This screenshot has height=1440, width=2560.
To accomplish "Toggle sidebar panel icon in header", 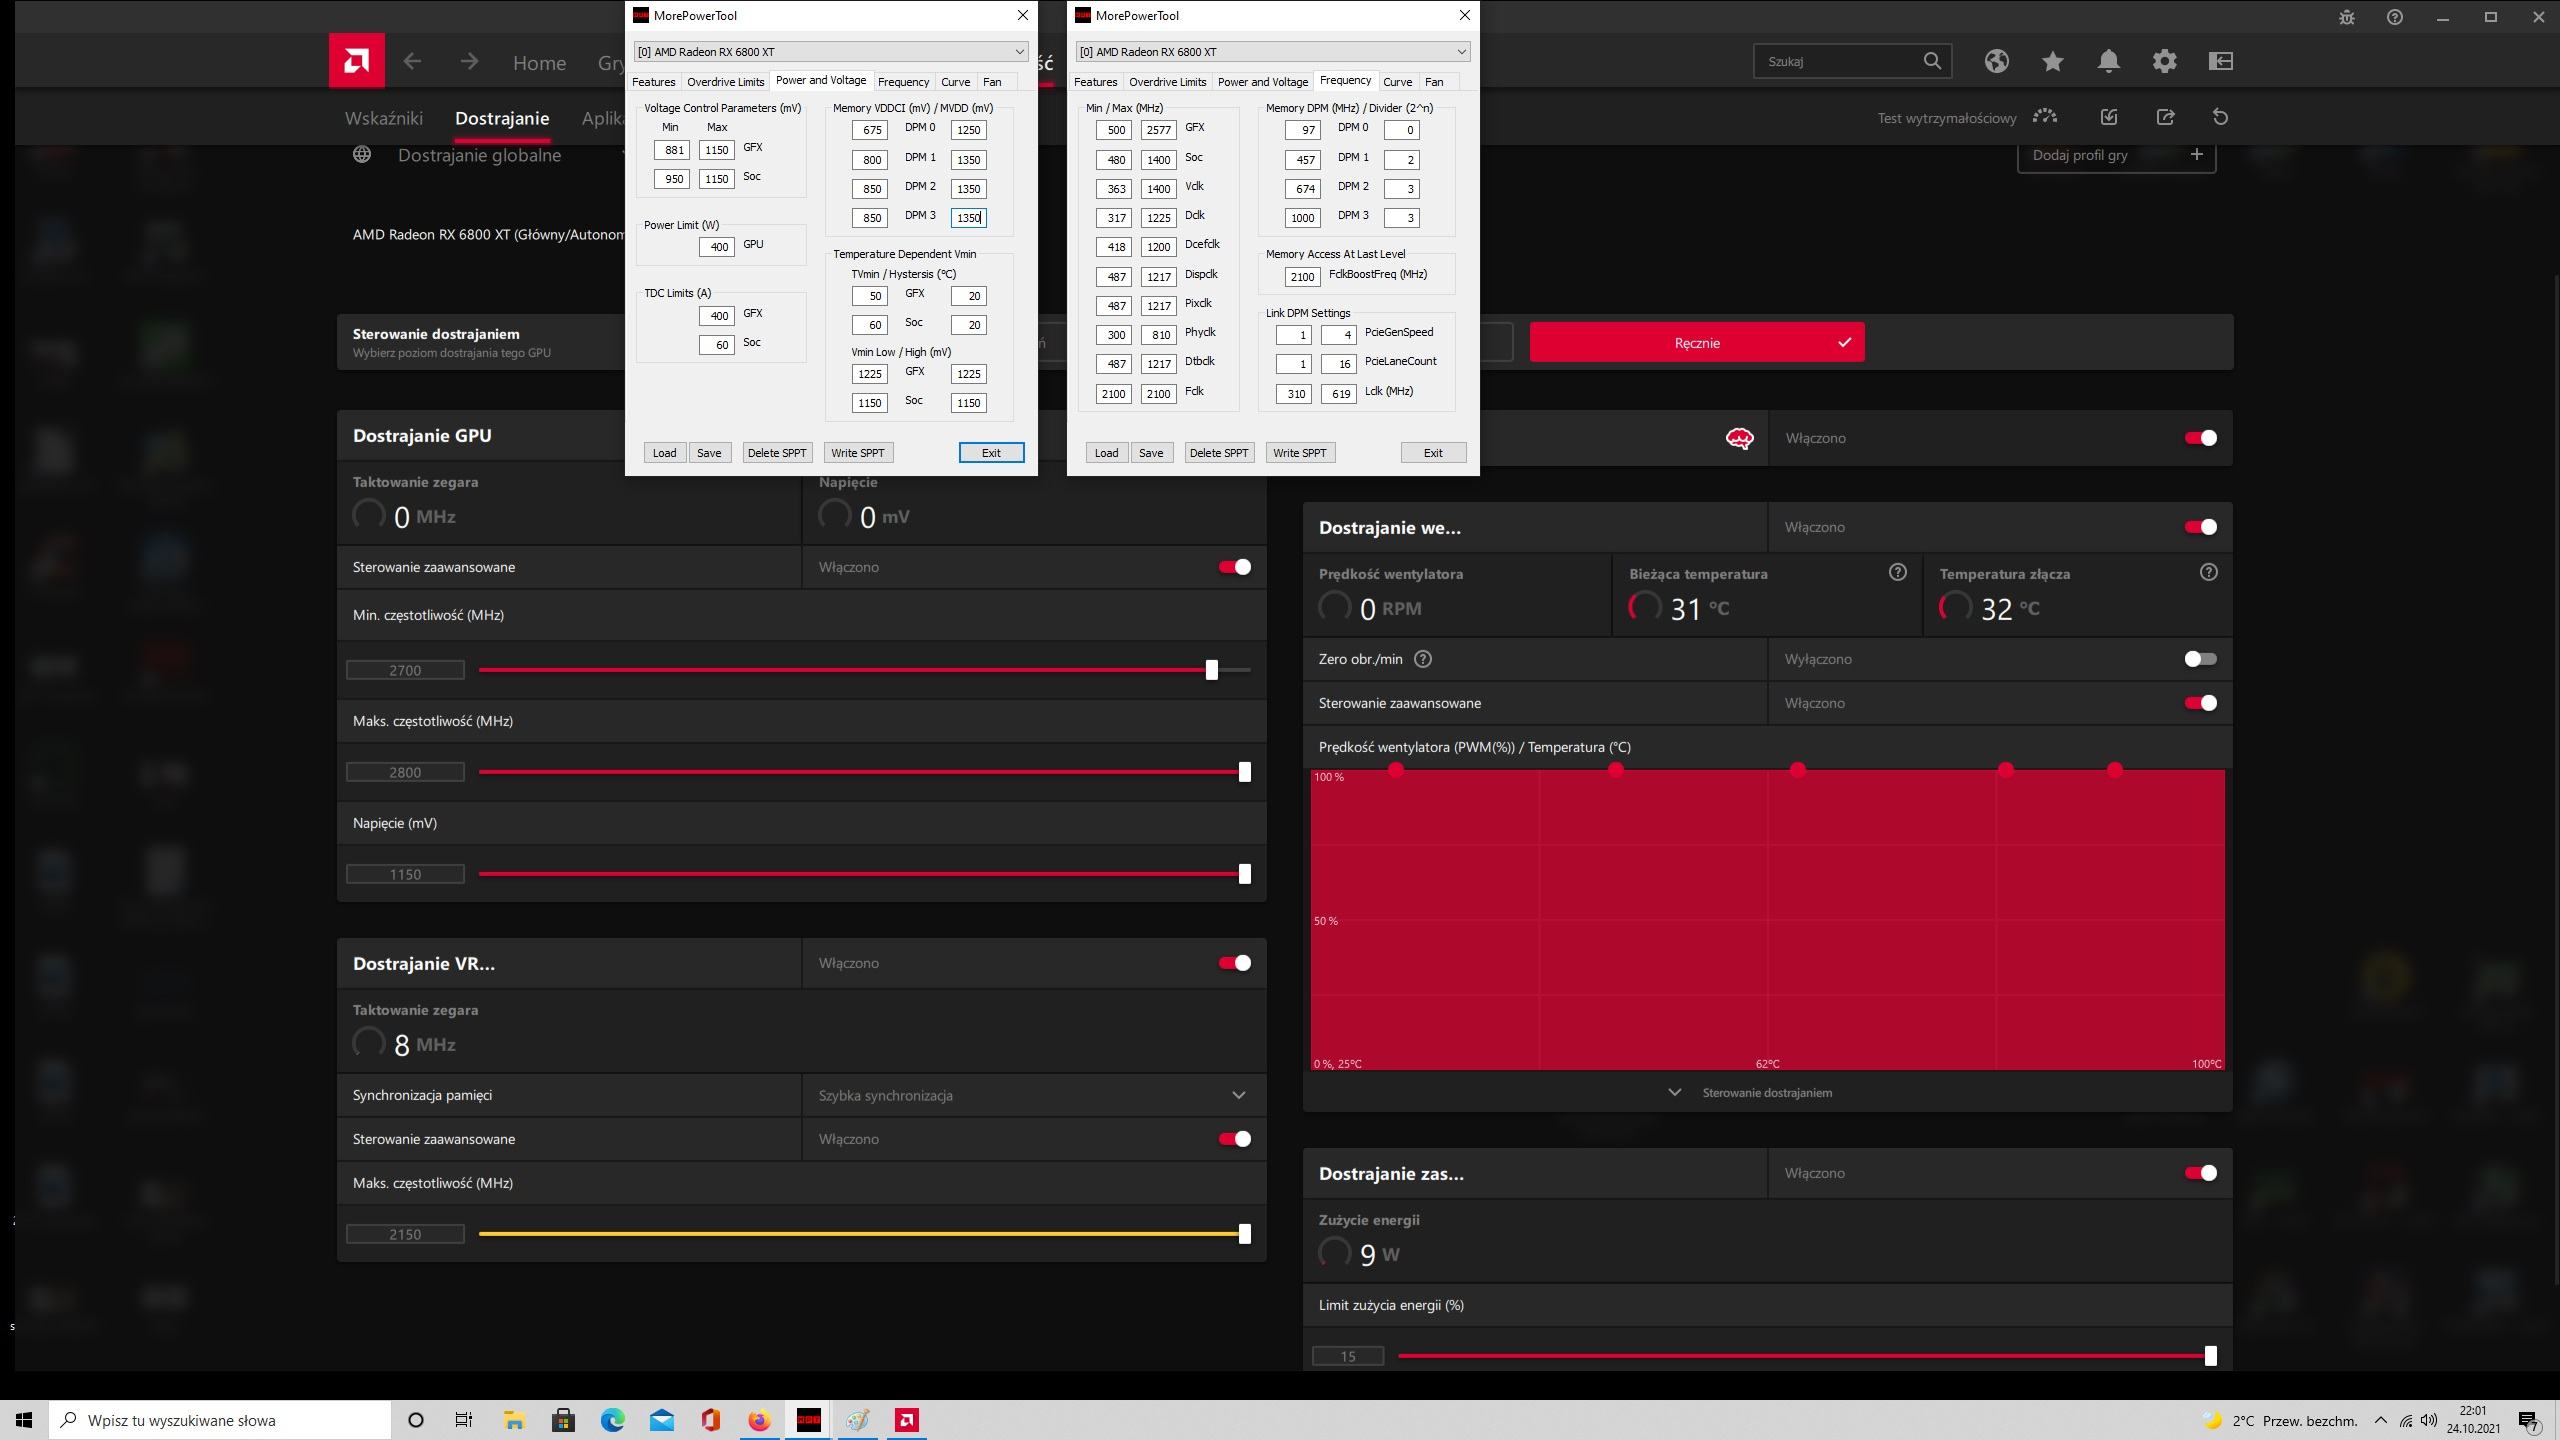I will pyautogui.click(x=2220, y=61).
